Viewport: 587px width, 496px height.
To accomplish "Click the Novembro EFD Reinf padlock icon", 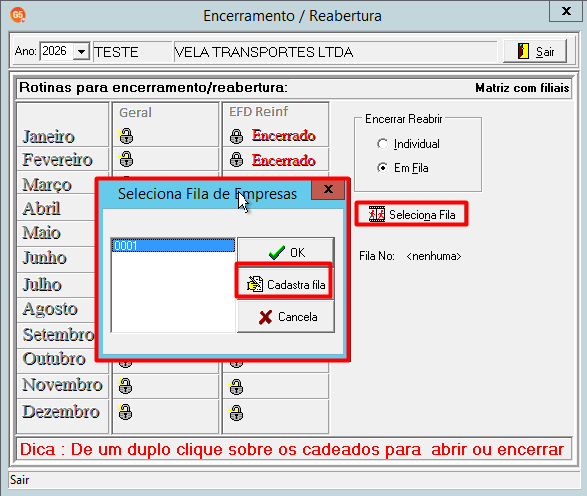I will tap(236, 387).
